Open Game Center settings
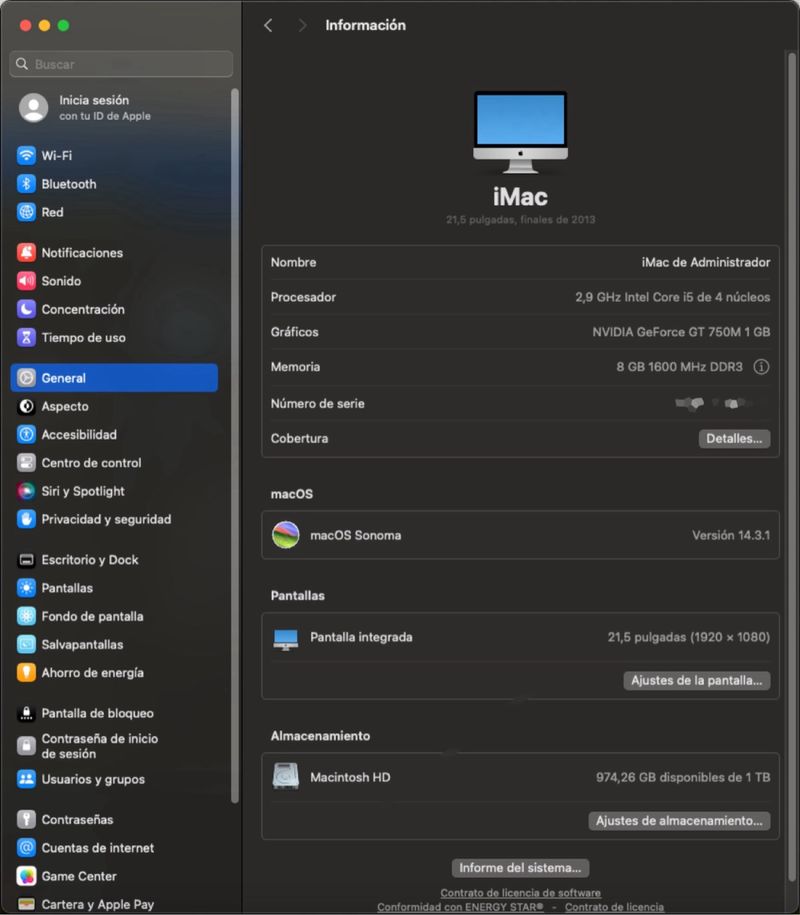The height and width of the screenshot is (915, 800). (x=114, y=876)
